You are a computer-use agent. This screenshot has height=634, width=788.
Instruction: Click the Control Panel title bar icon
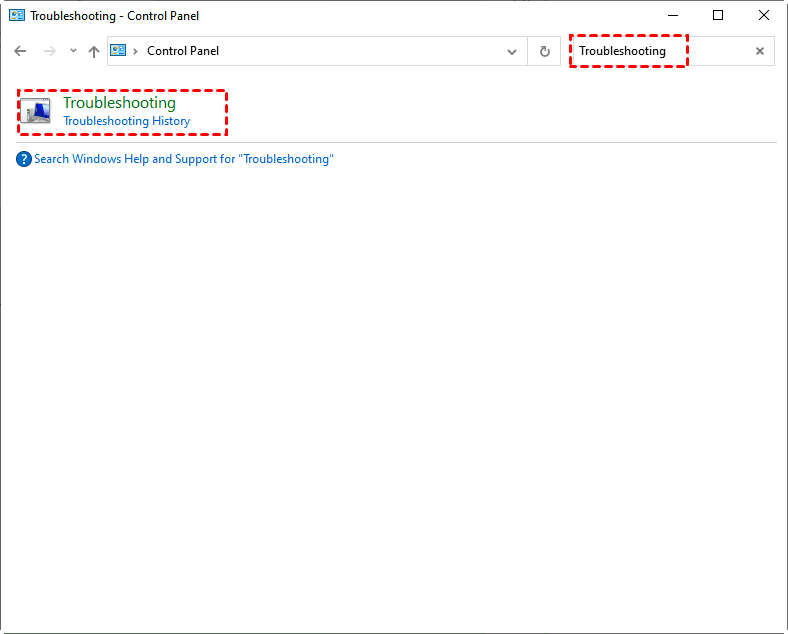(x=17, y=16)
